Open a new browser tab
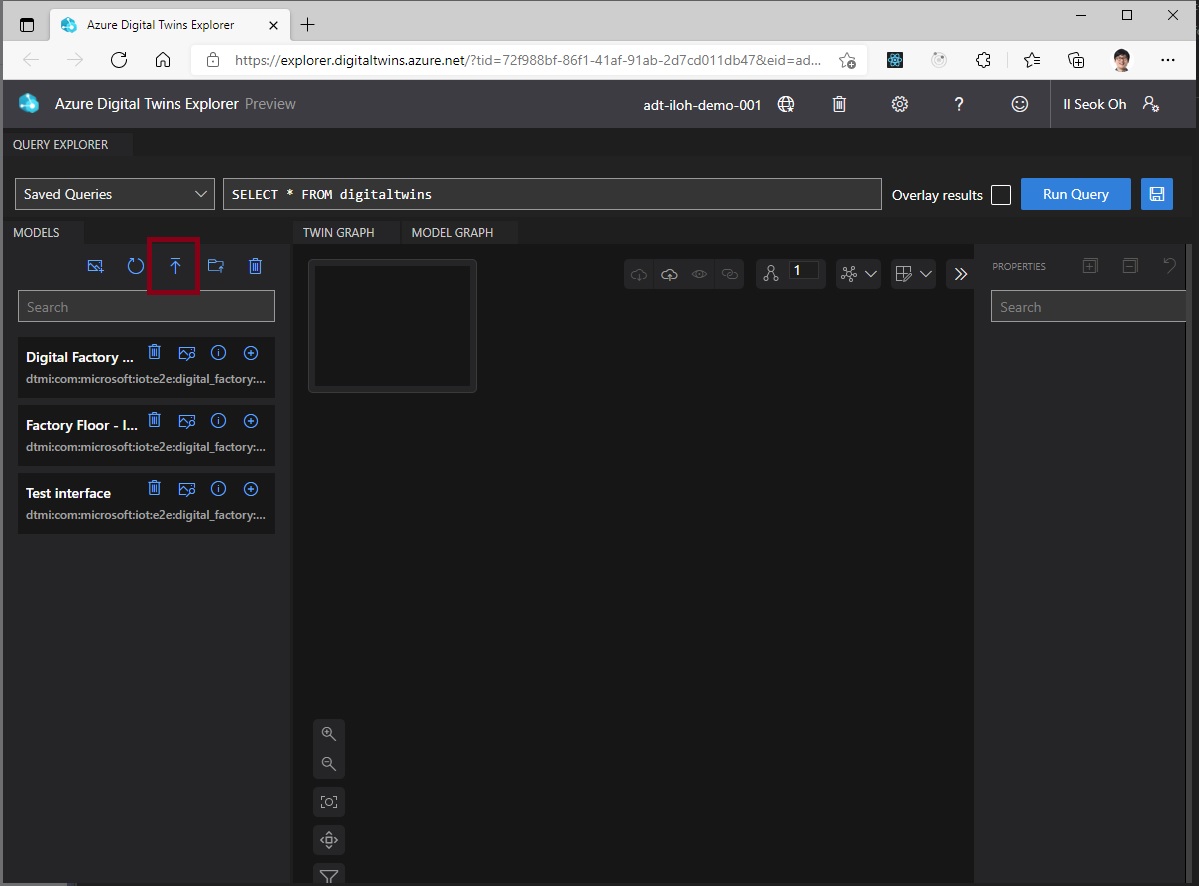The height and width of the screenshot is (886, 1199). click(x=307, y=24)
